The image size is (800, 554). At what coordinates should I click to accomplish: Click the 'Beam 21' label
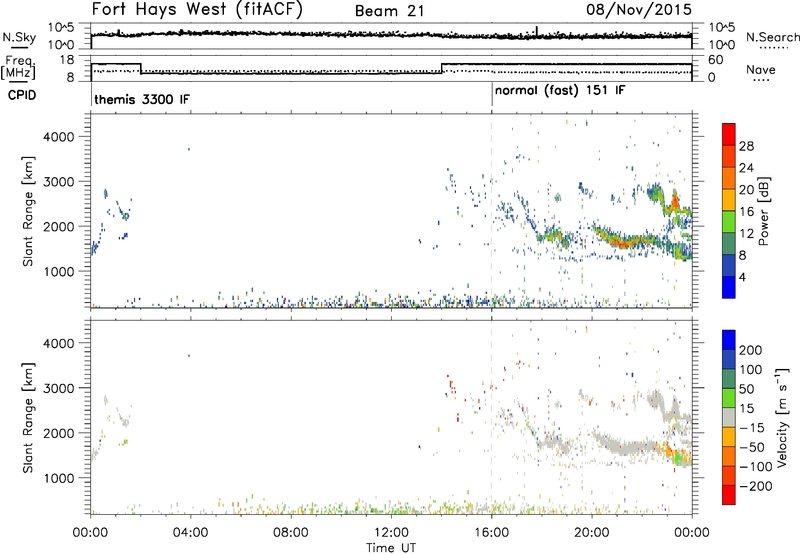pyautogui.click(x=390, y=11)
